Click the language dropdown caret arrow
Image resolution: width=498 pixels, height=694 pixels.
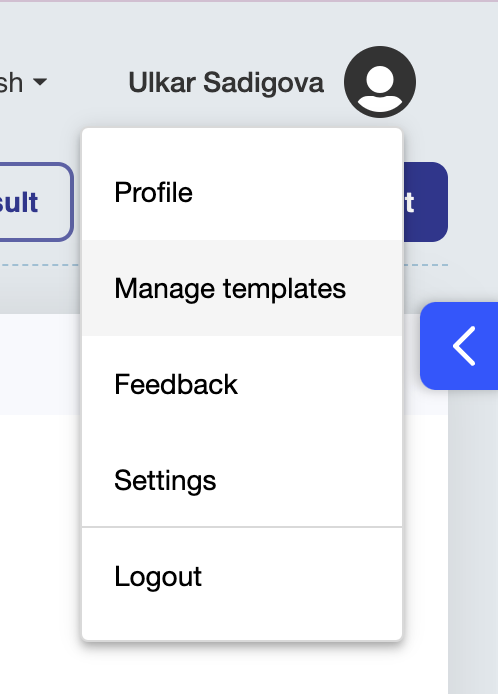tap(40, 82)
